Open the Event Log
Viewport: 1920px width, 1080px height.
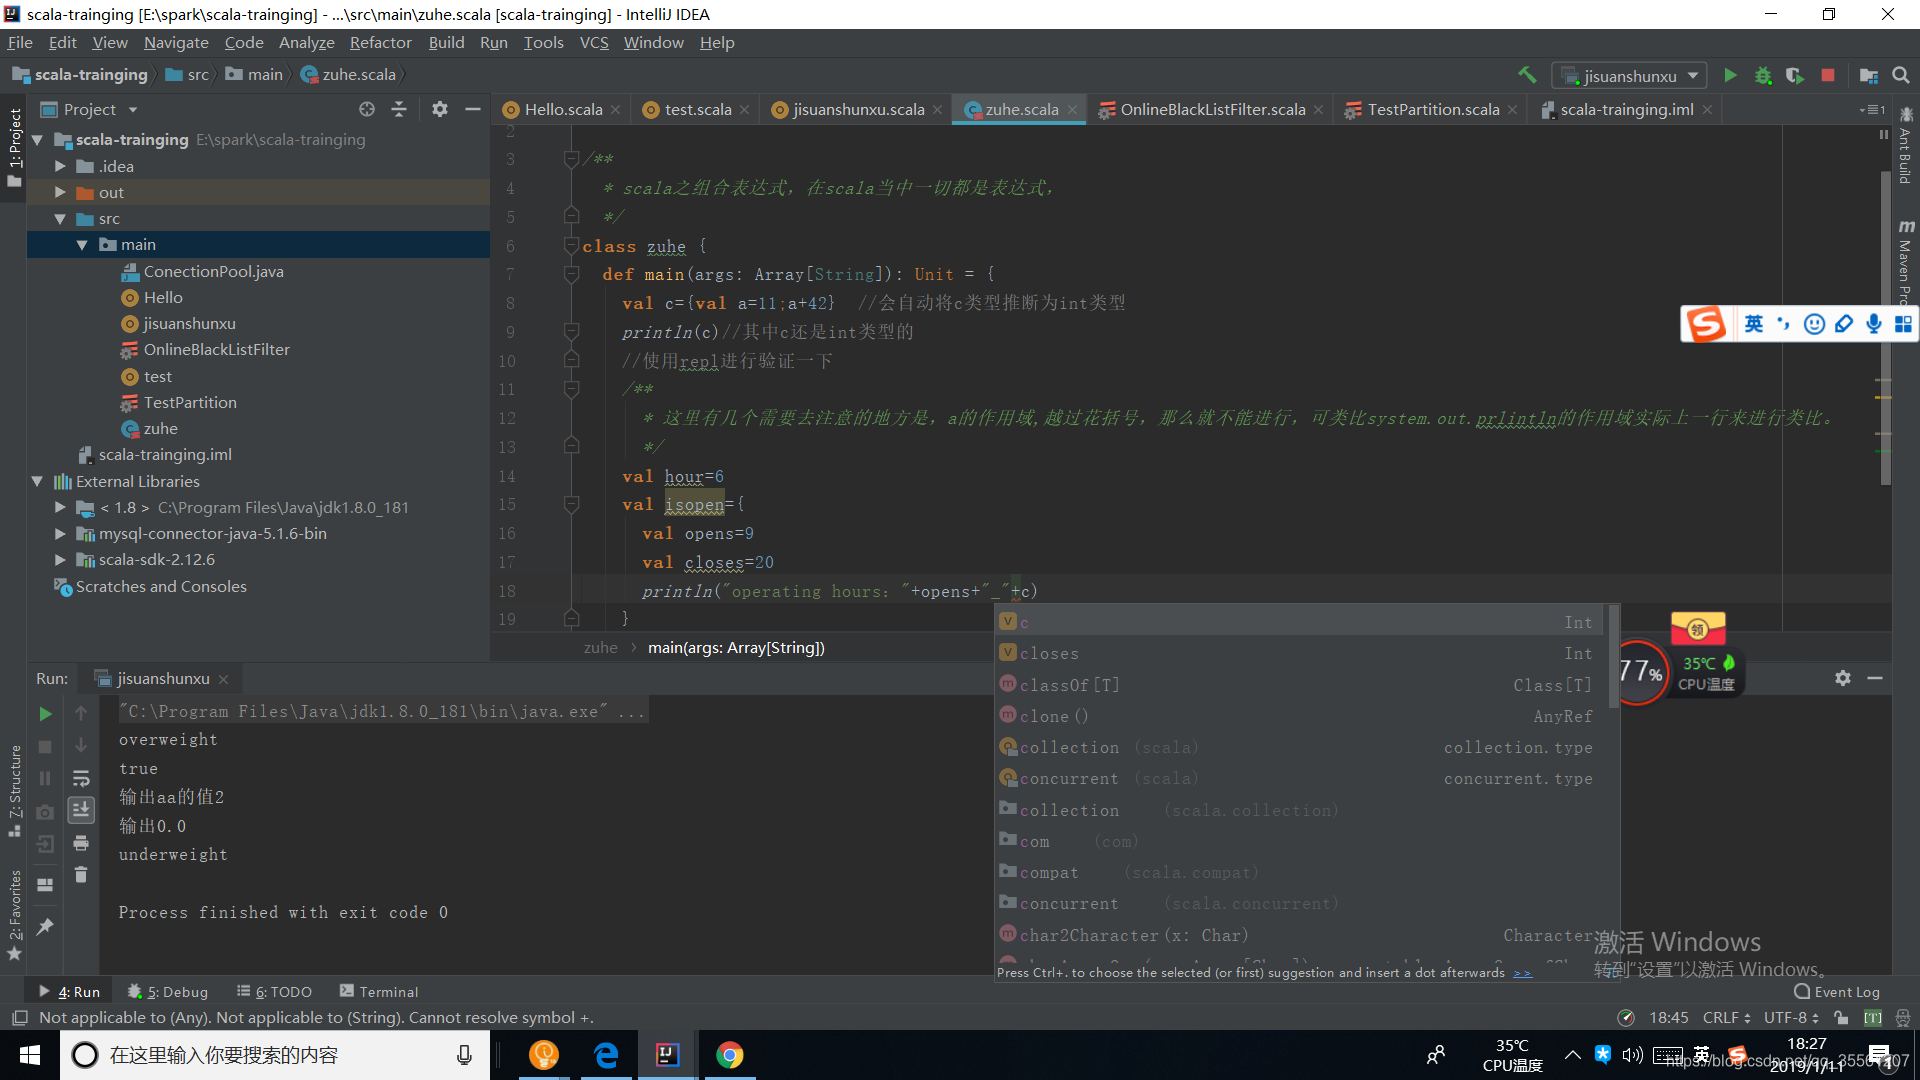(x=1837, y=991)
